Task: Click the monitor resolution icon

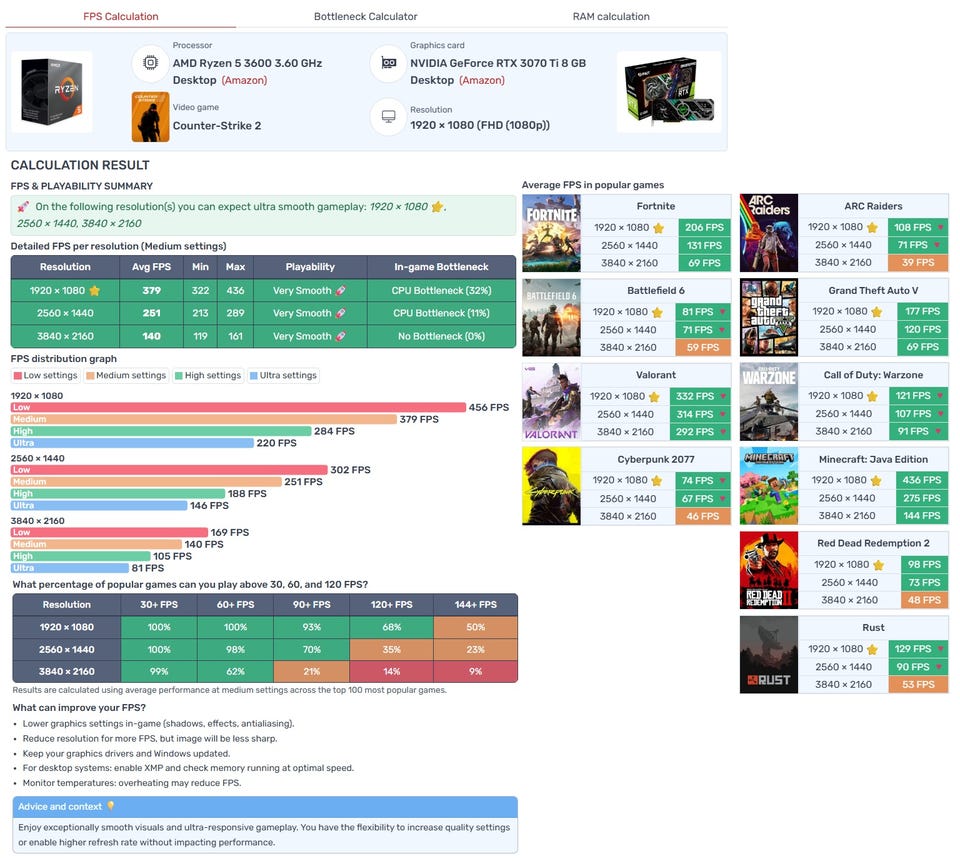Action: 388,116
